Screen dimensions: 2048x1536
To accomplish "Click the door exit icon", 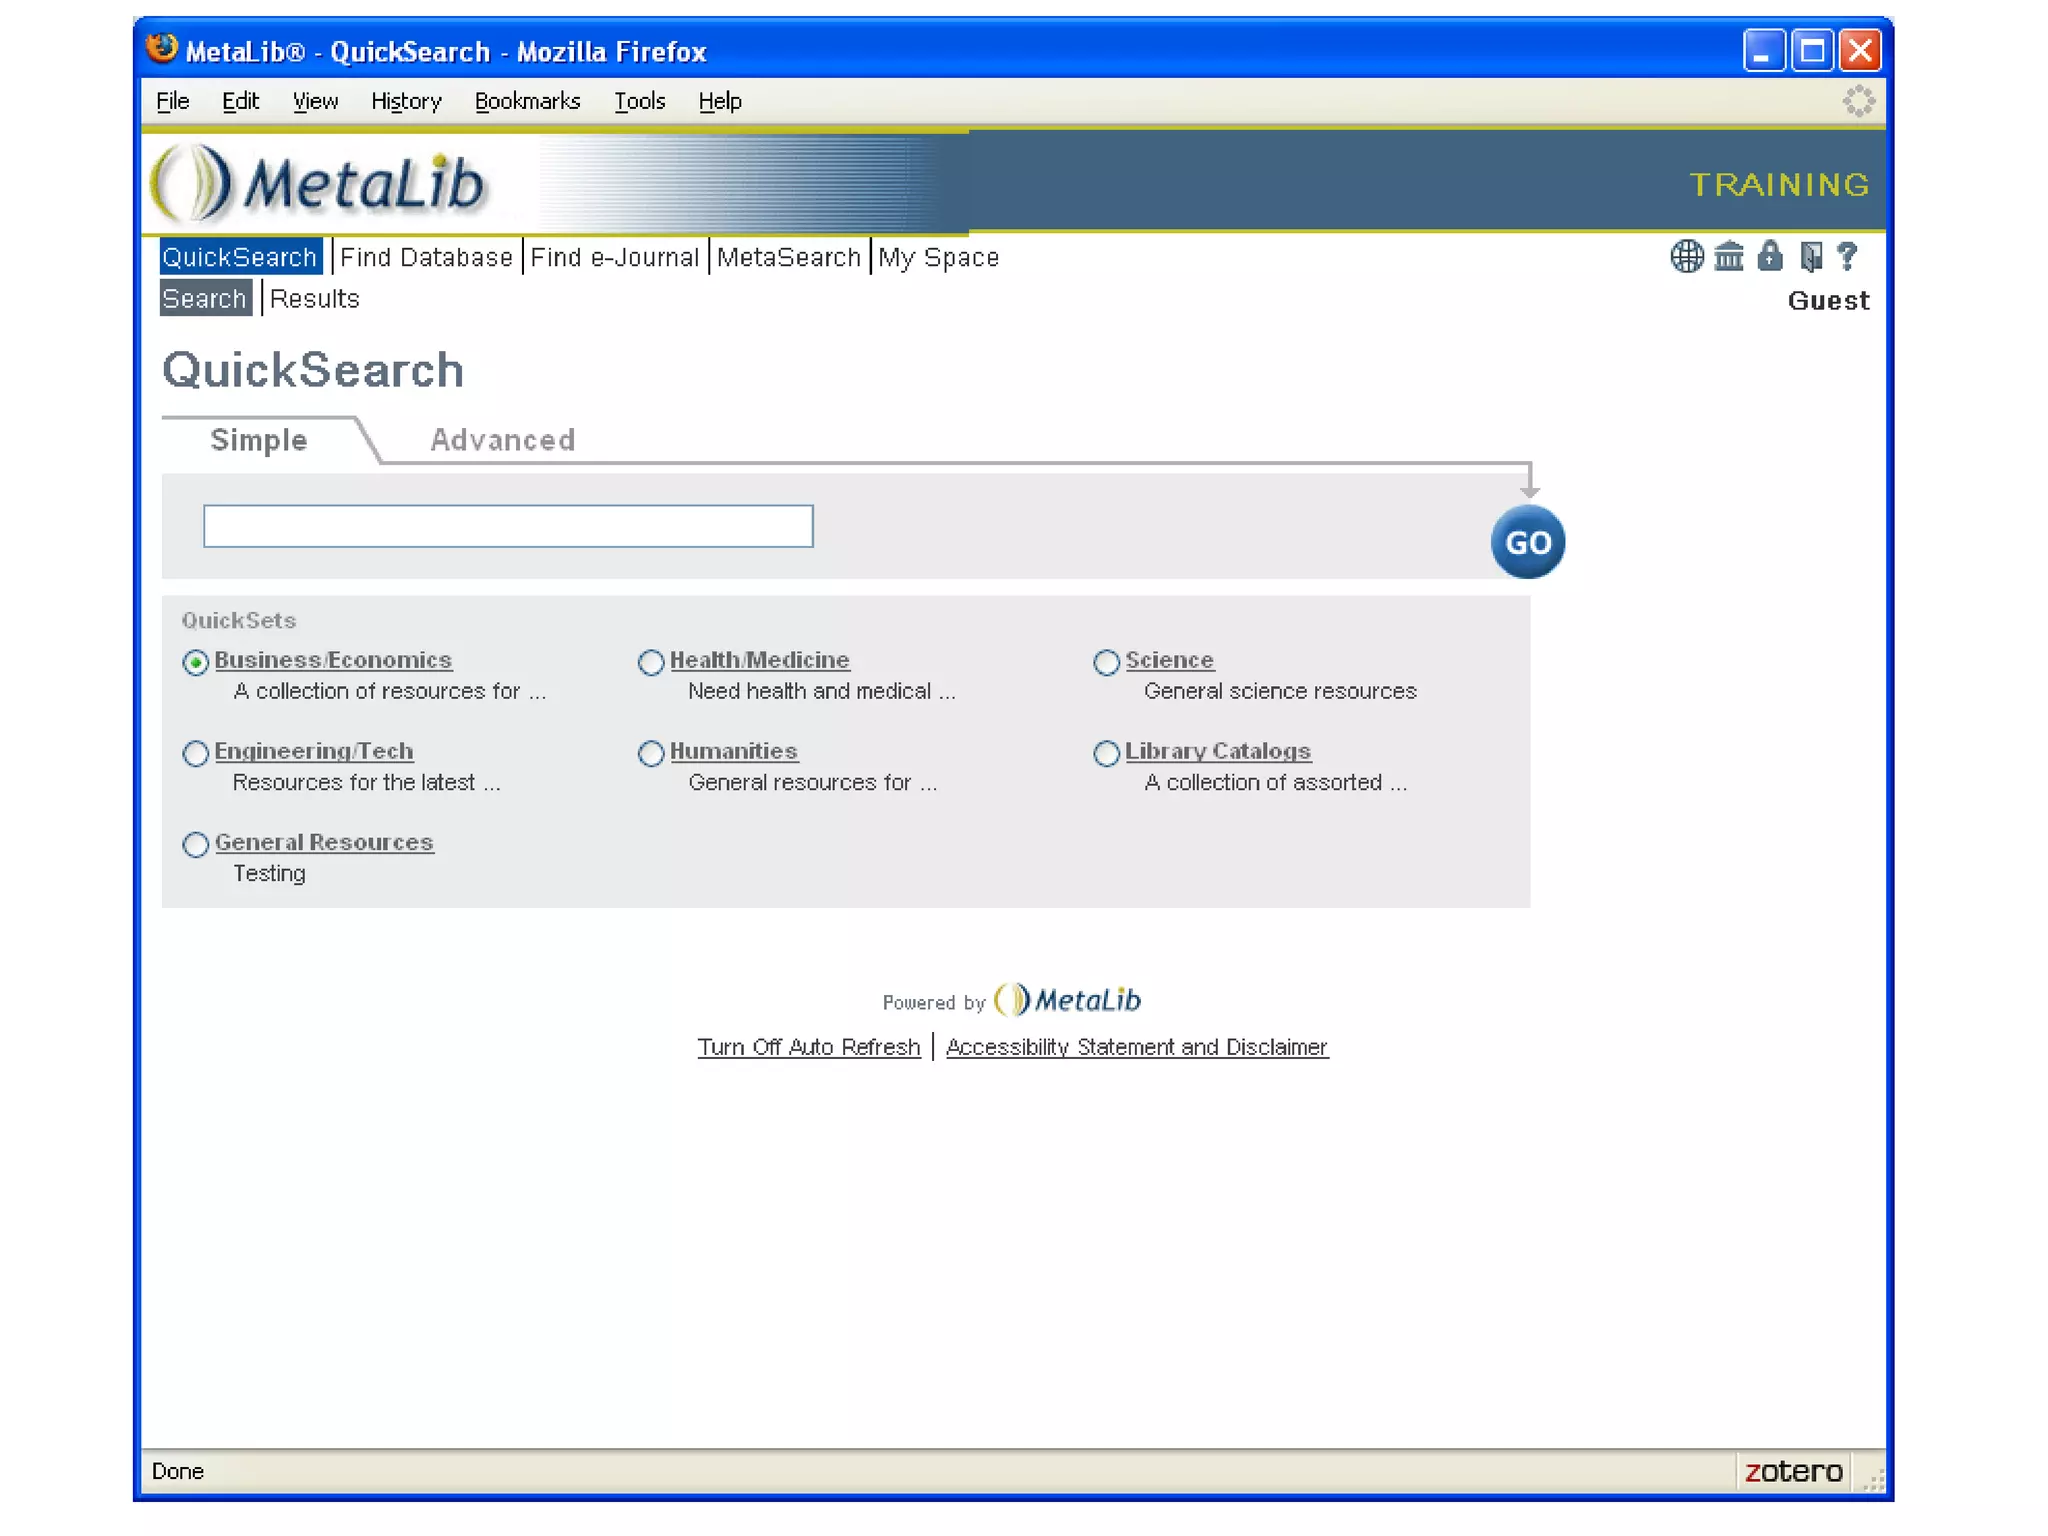I will click(1810, 257).
